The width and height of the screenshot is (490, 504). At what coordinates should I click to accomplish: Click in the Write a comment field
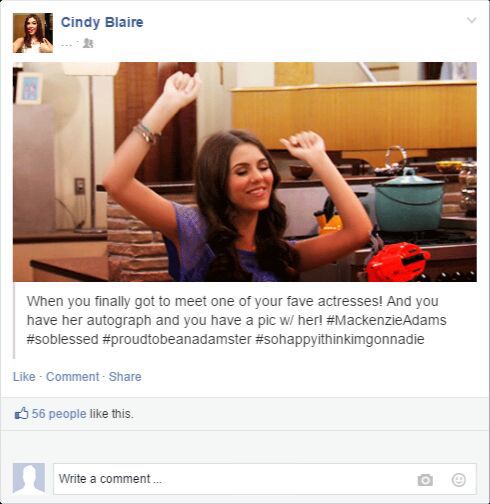pyautogui.click(x=265, y=479)
